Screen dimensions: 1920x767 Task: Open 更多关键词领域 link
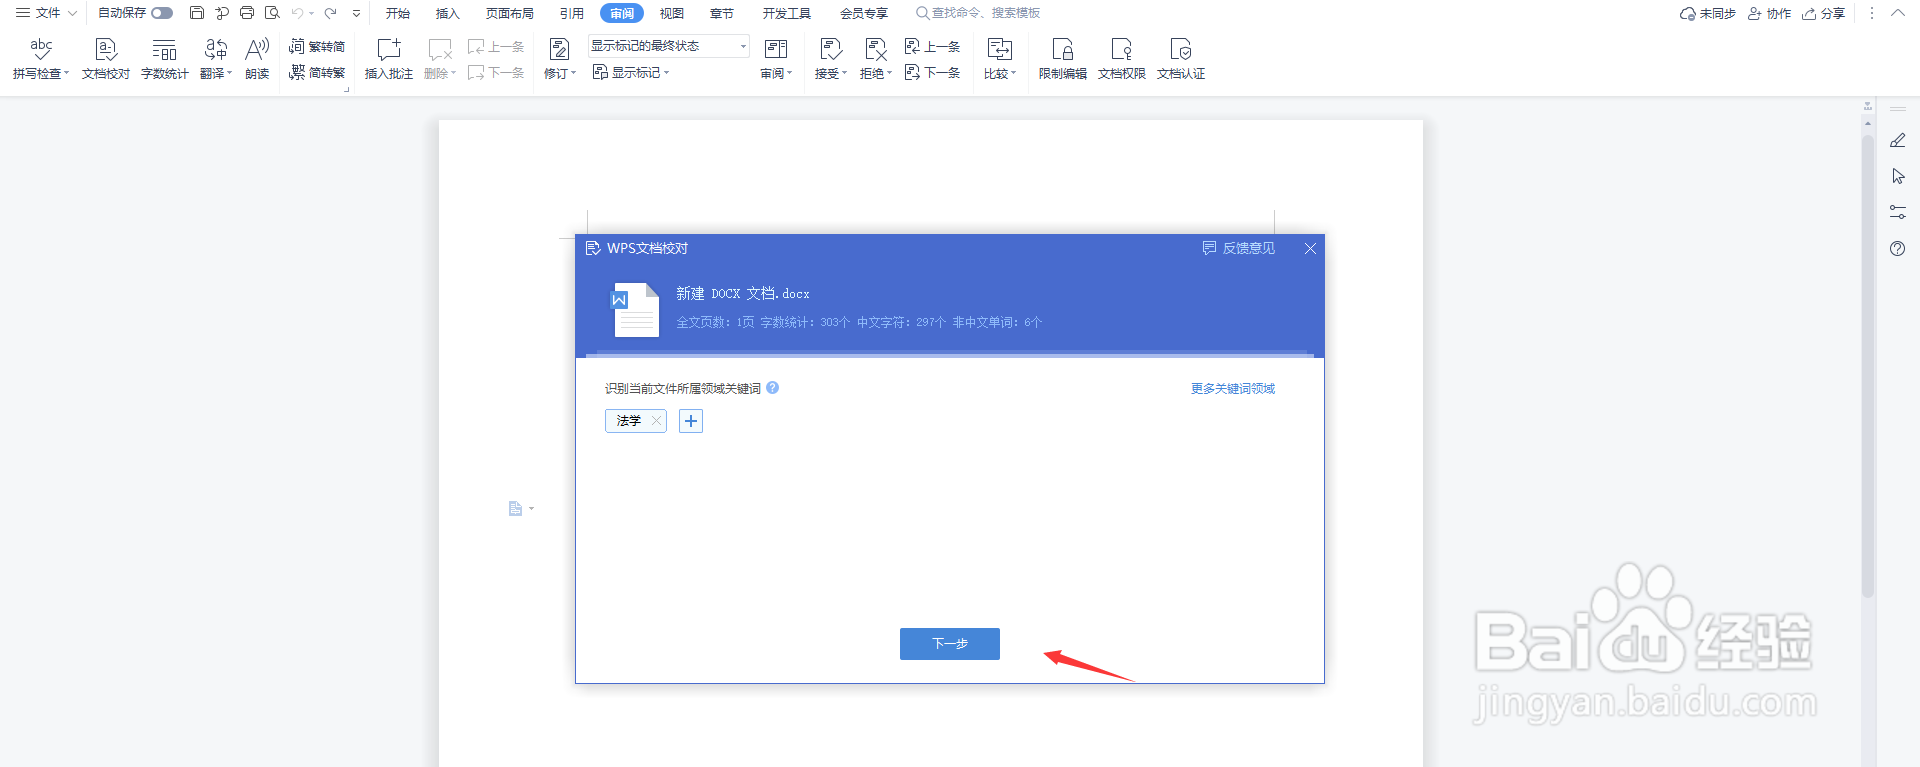click(1233, 389)
